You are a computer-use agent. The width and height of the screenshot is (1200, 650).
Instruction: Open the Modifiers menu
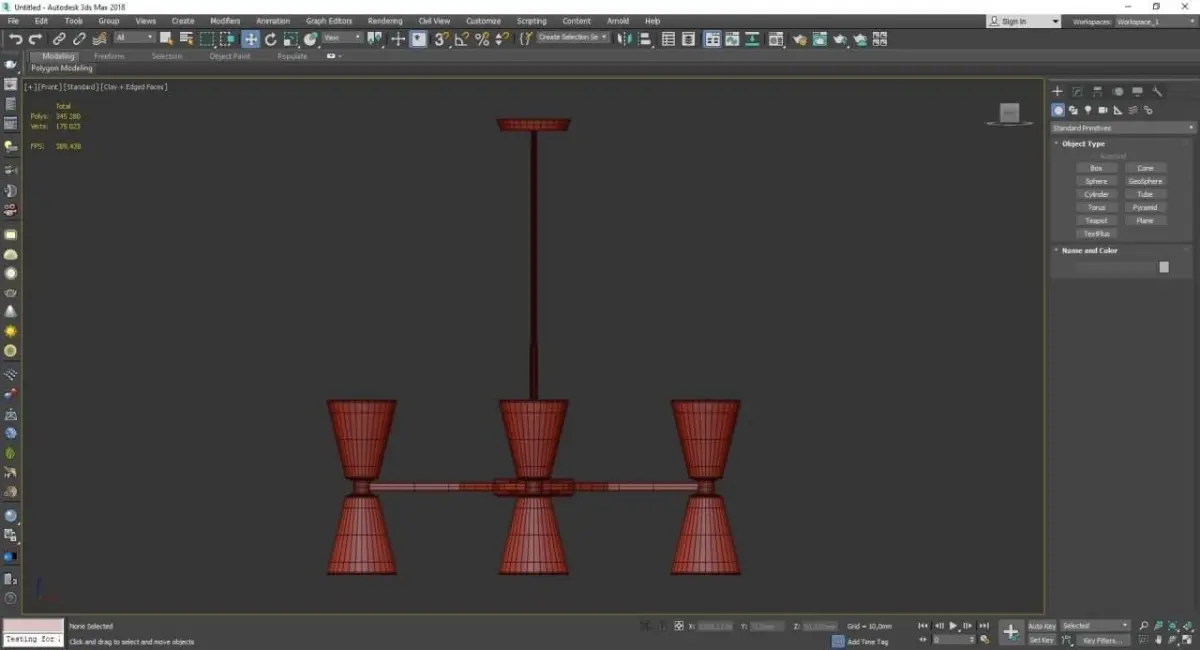coord(225,21)
